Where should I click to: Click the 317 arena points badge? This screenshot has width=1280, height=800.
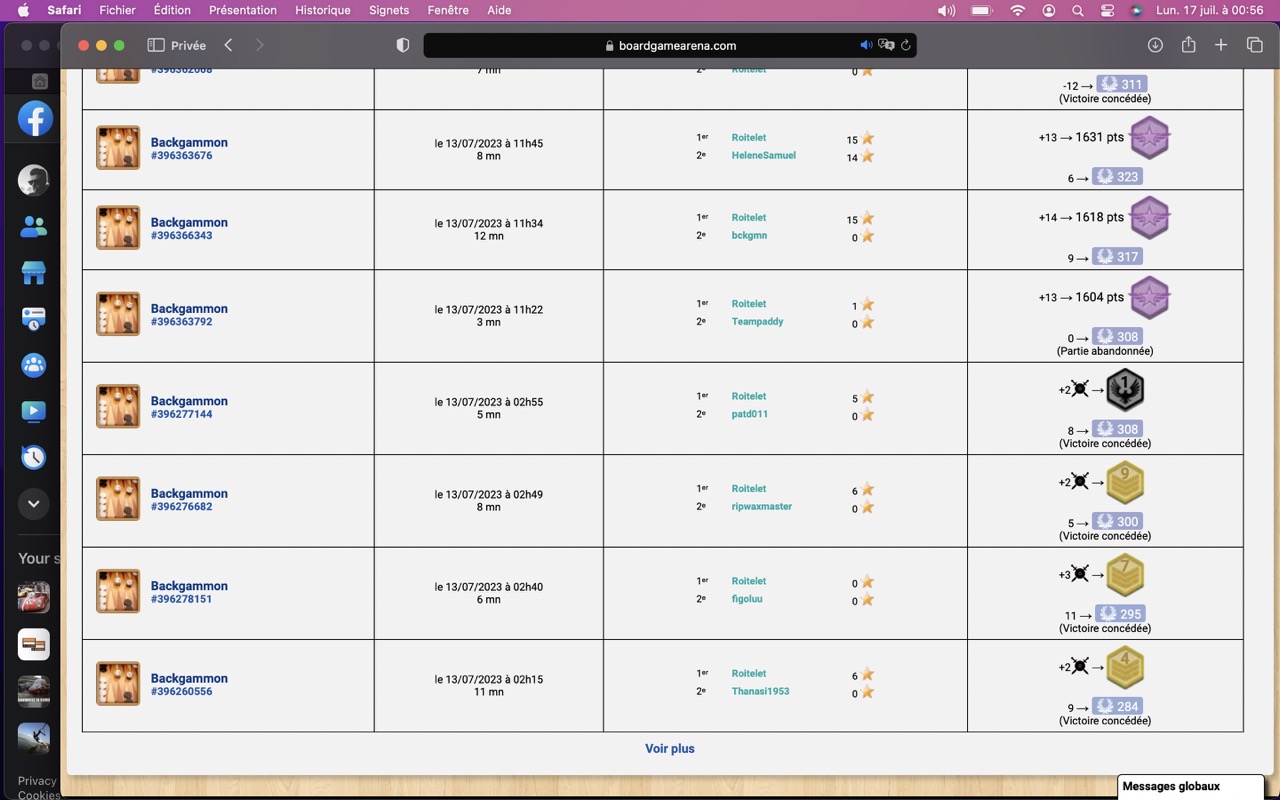(x=1117, y=257)
